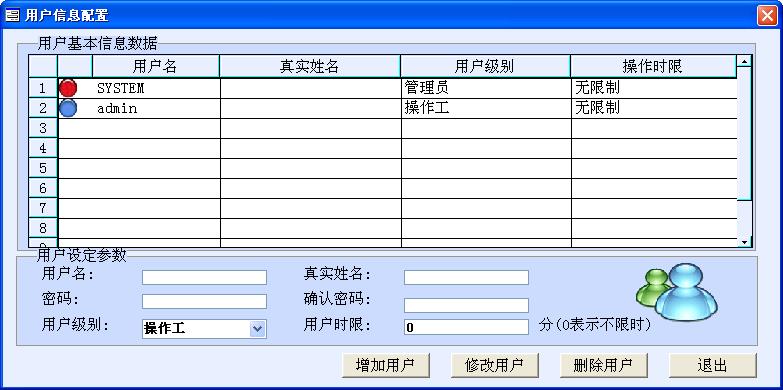This screenshot has width=783, height=390.
Task: Focus the 用户名 input field
Action: pos(204,277)
